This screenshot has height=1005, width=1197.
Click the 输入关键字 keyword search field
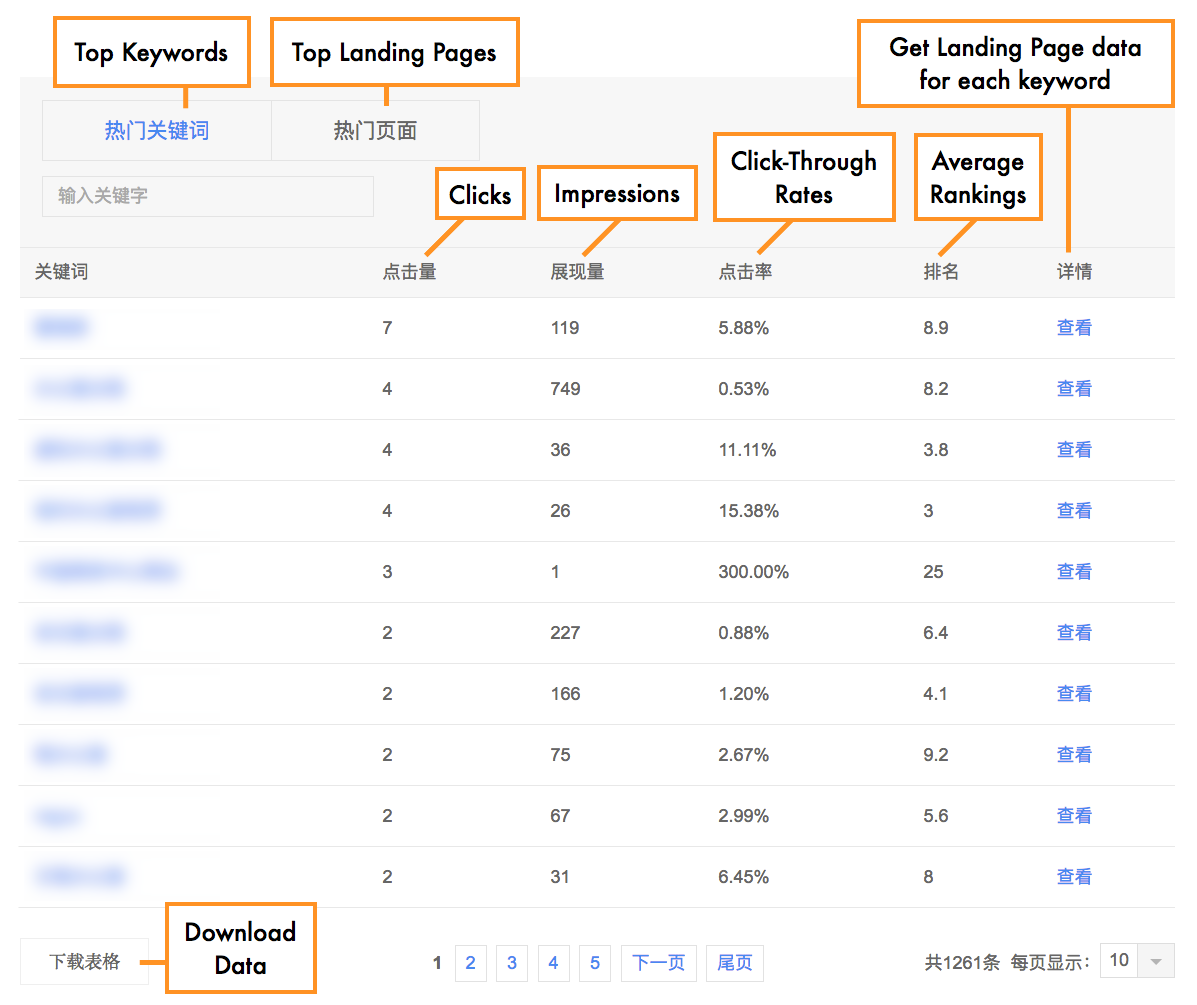tap(207, 197)
